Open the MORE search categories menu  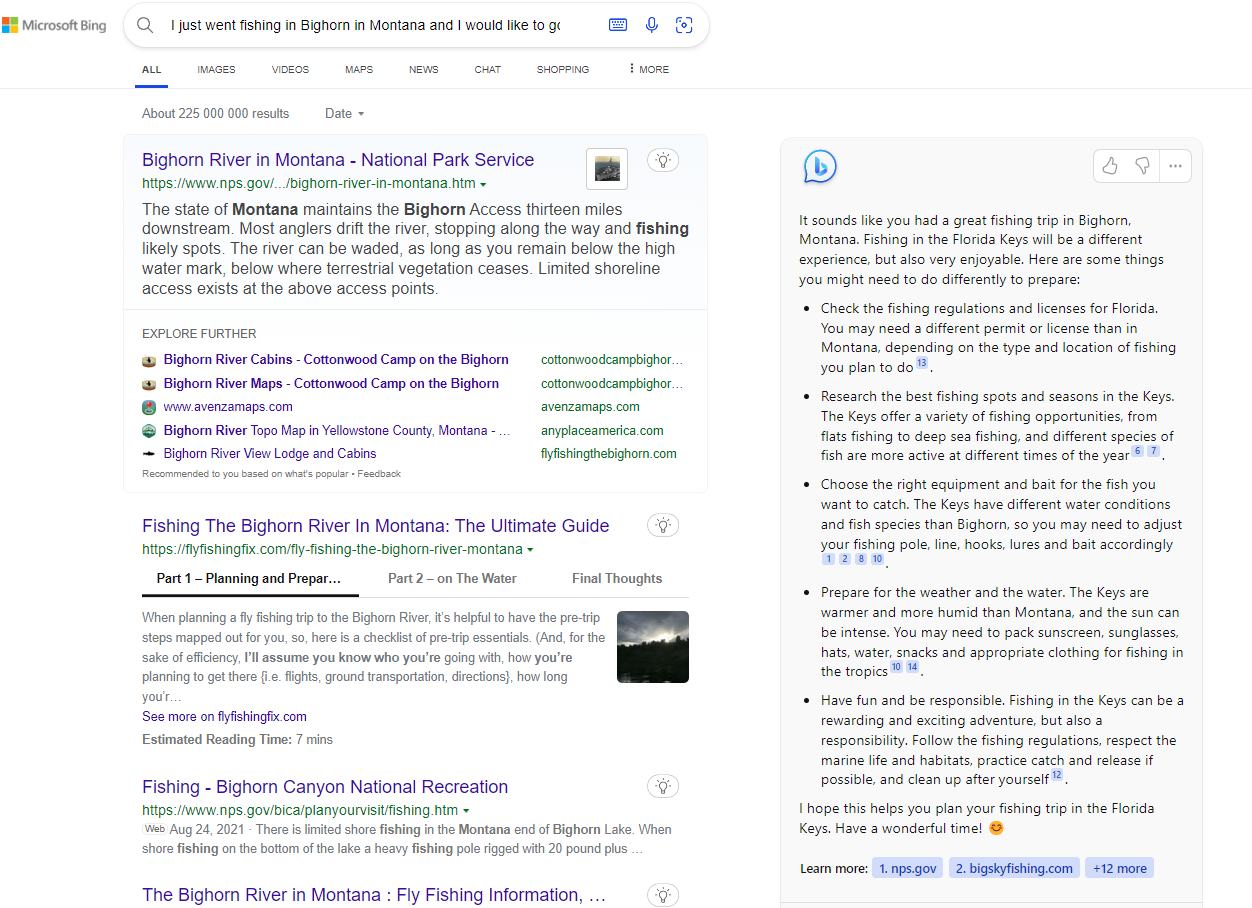click(648, 70)
